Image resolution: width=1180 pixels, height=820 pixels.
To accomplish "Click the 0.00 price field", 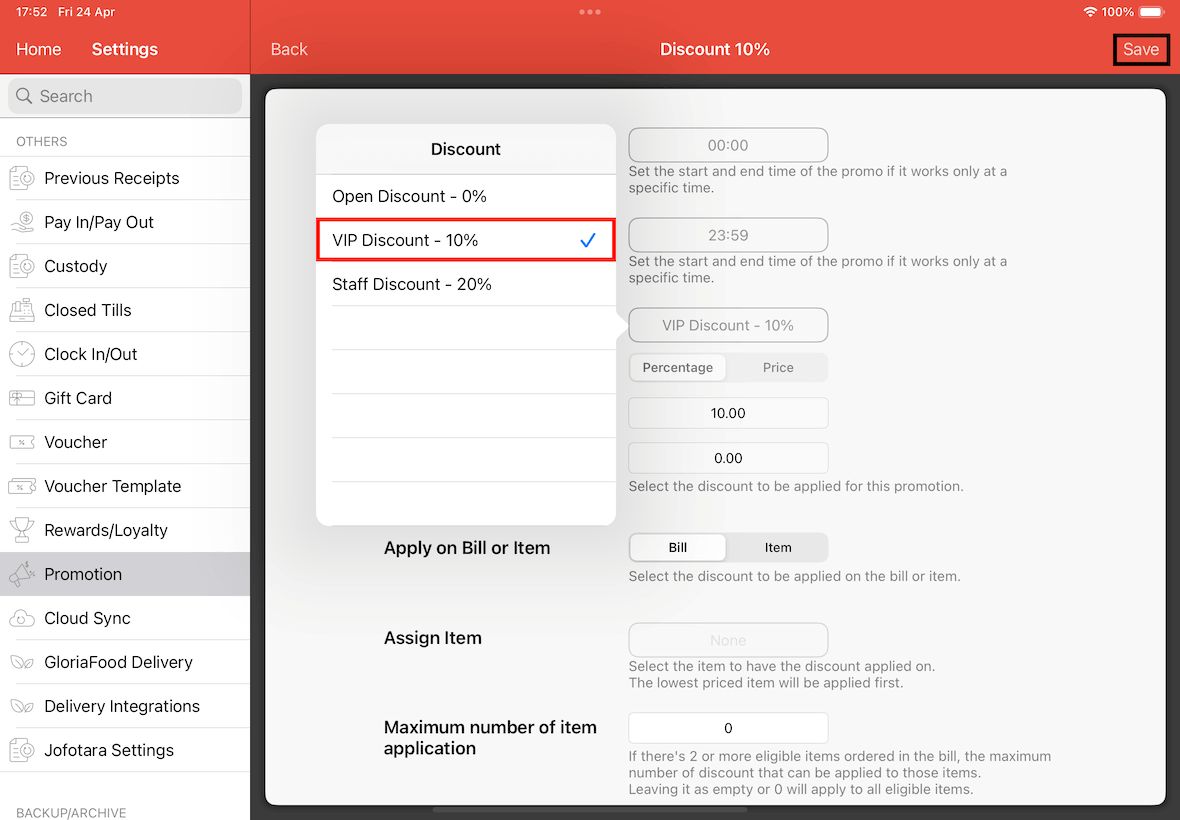I will pos(728,458).
